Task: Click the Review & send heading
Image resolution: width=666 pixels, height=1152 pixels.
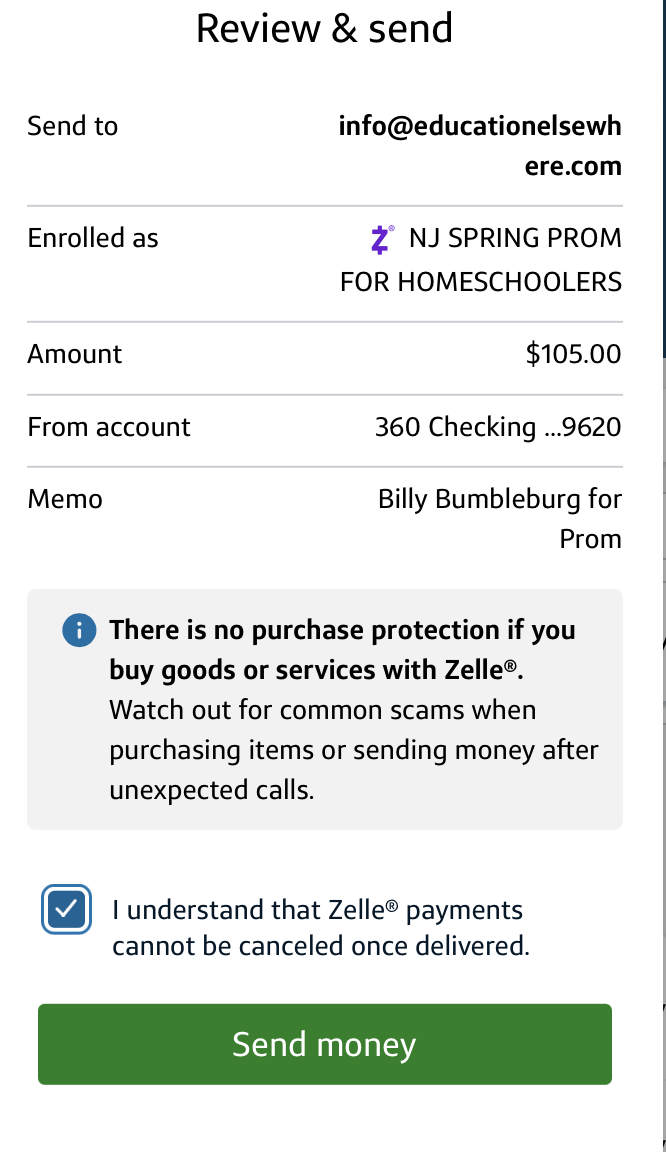Action: [x=324, y=28]
